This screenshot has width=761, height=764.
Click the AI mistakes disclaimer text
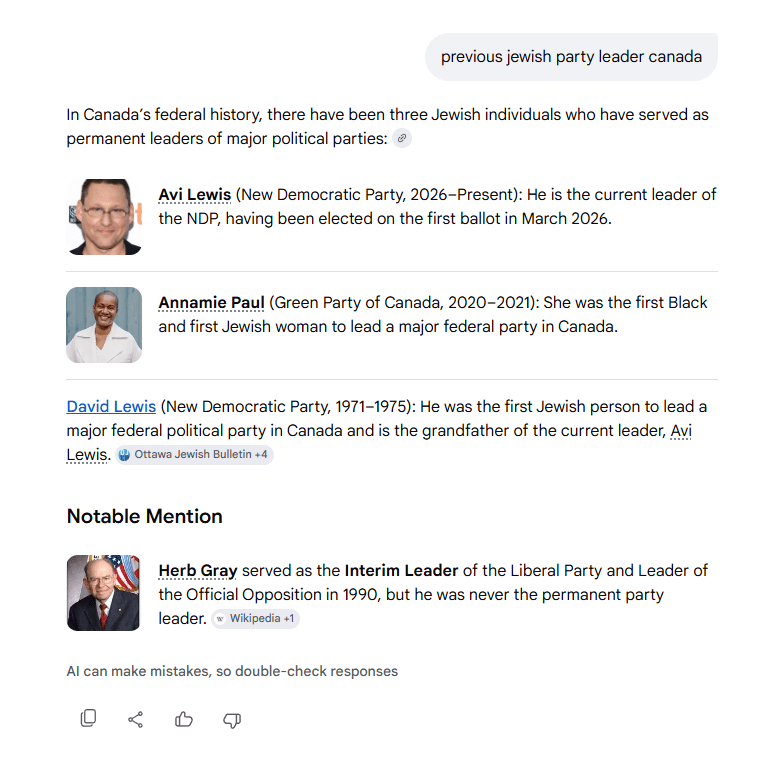point(232,671)
